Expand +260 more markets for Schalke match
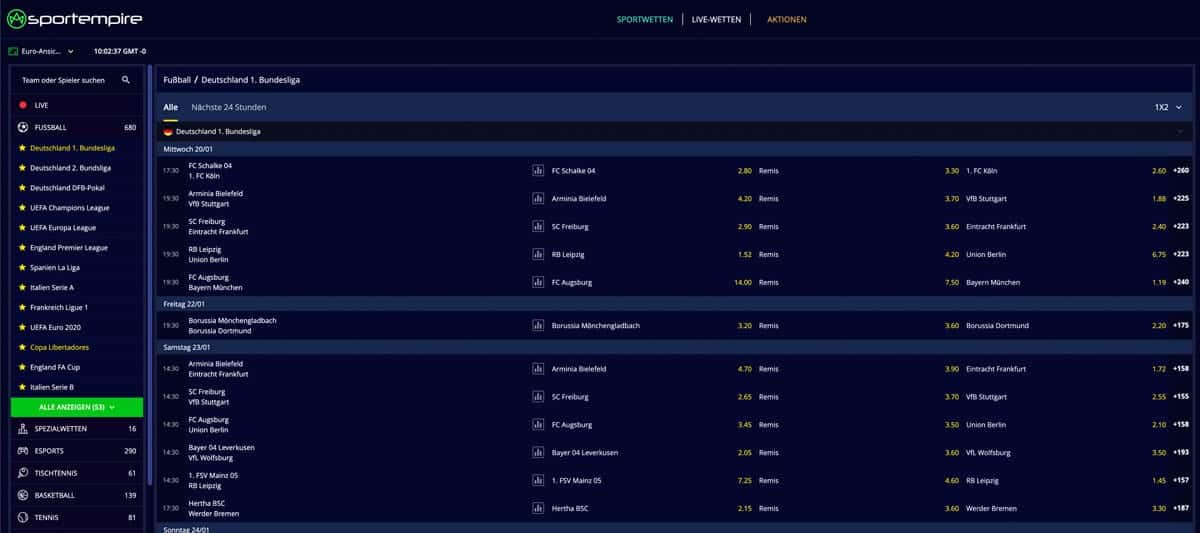This screenshot has height=533, width=1200. pos(1181,170)
